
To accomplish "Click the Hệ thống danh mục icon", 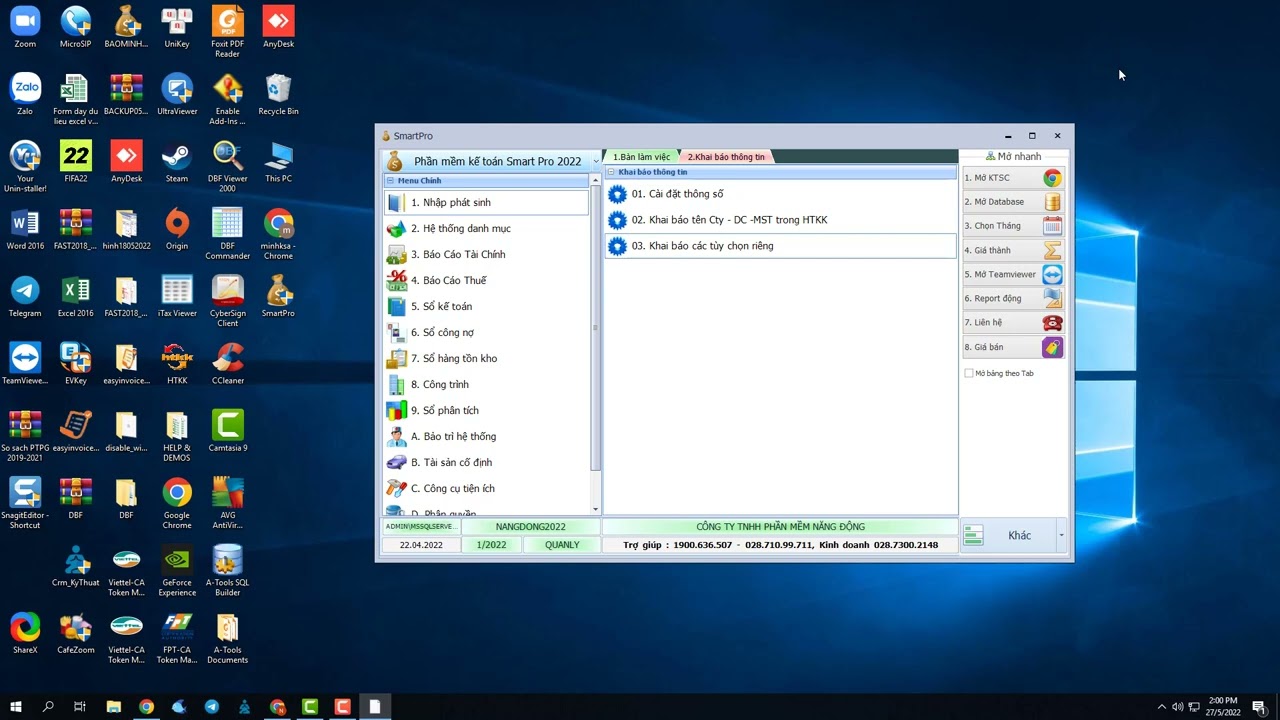I will click(x=396, y=229).
